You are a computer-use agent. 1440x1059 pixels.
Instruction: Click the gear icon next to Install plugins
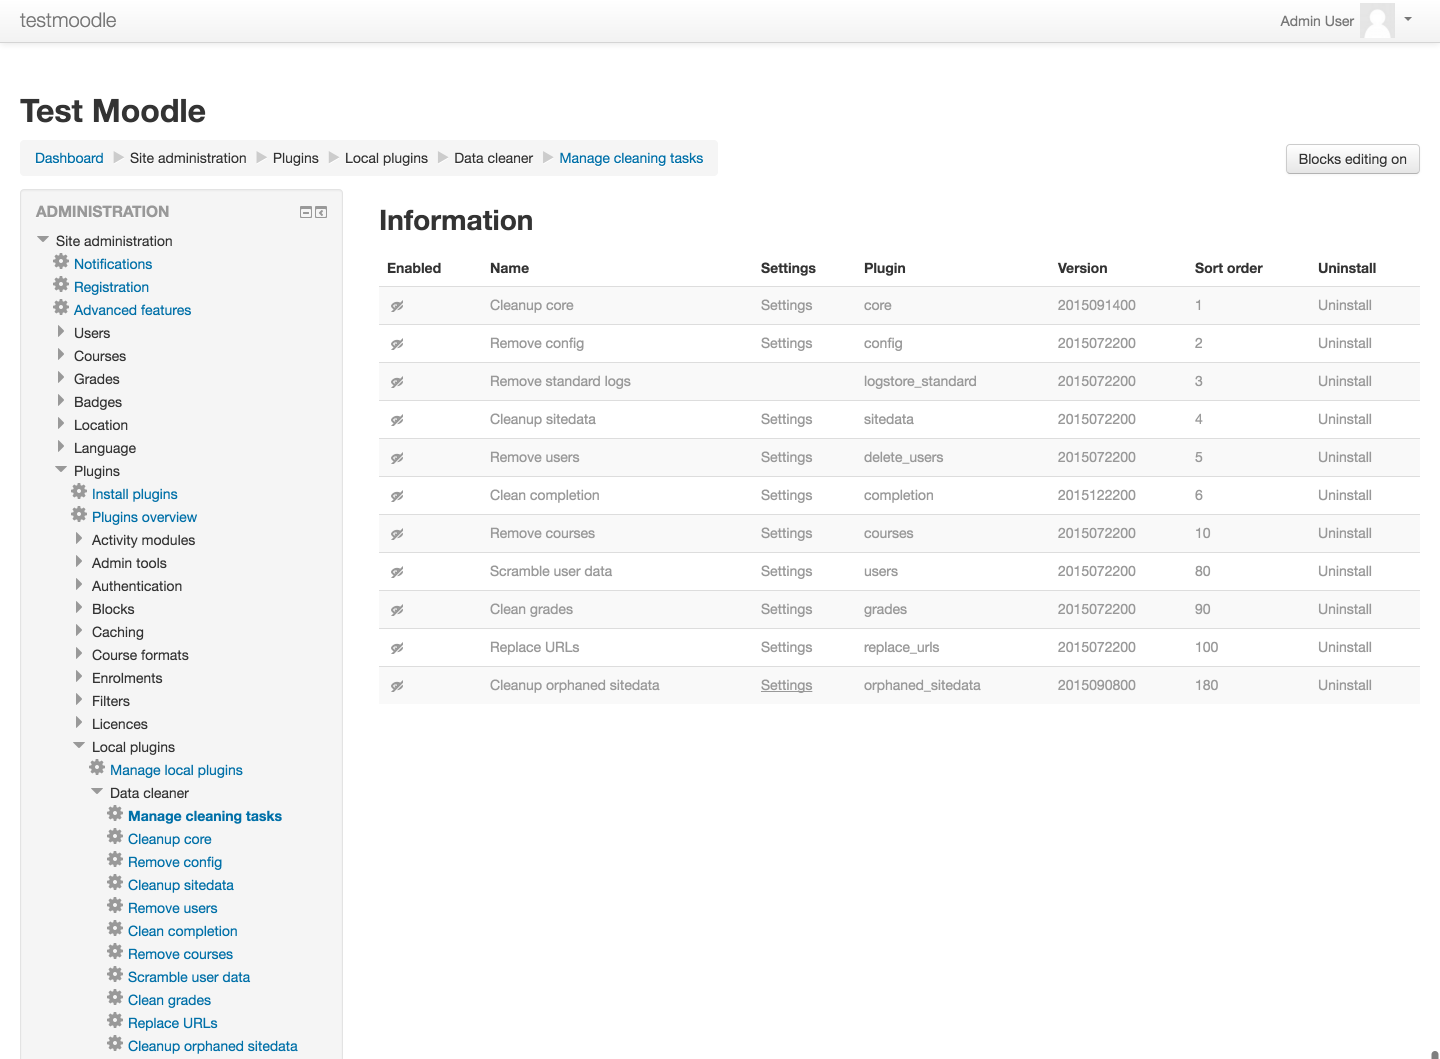(79, 492)
